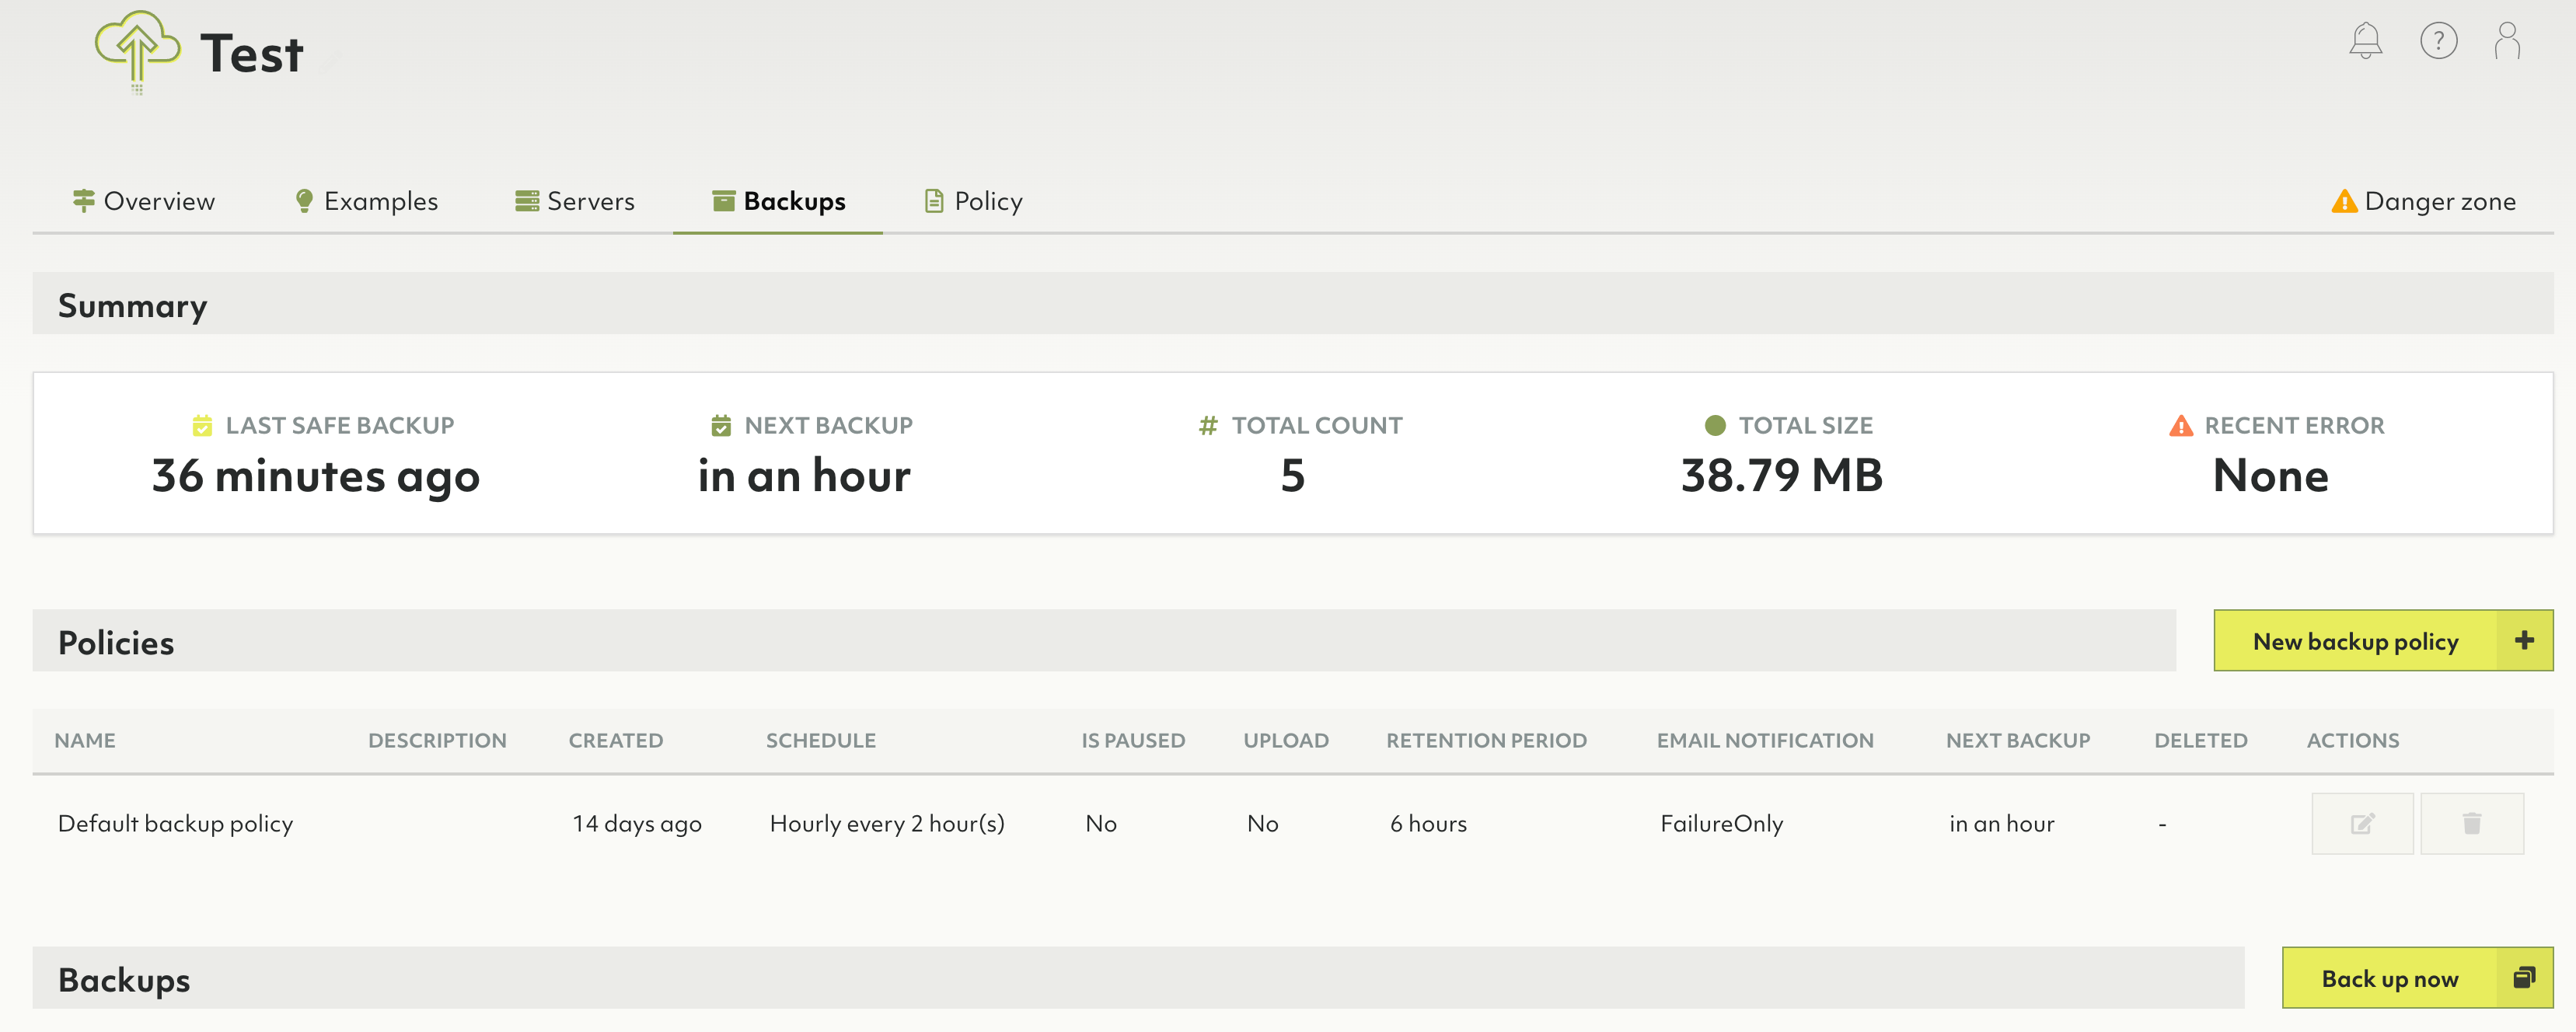
Task: Click the notification bell icon
Action: (2365, 41)
